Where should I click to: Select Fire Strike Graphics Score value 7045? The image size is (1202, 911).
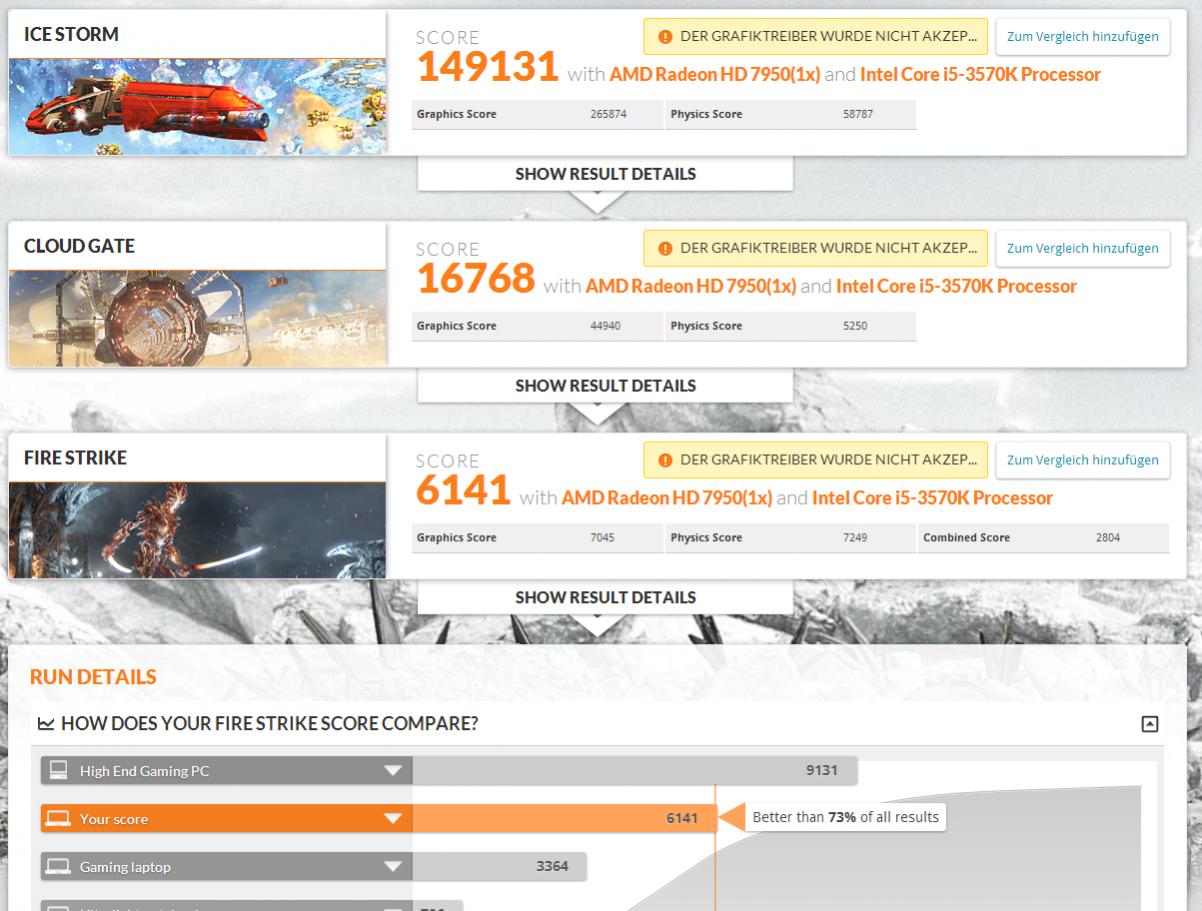[x=602, y=538]
